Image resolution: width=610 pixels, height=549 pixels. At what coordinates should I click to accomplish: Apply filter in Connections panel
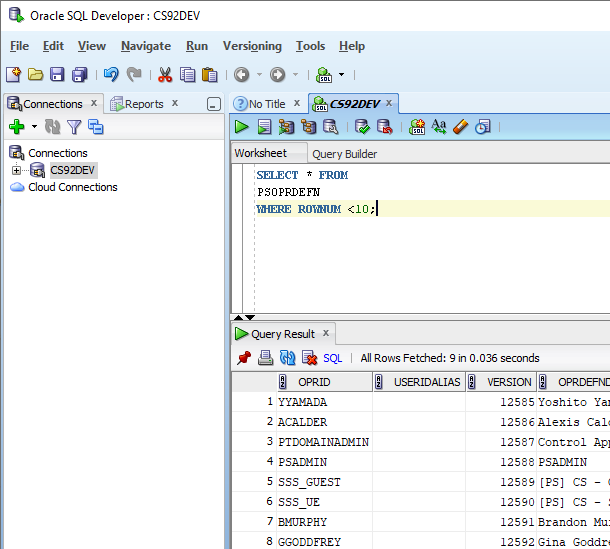[x=74, y=127]
